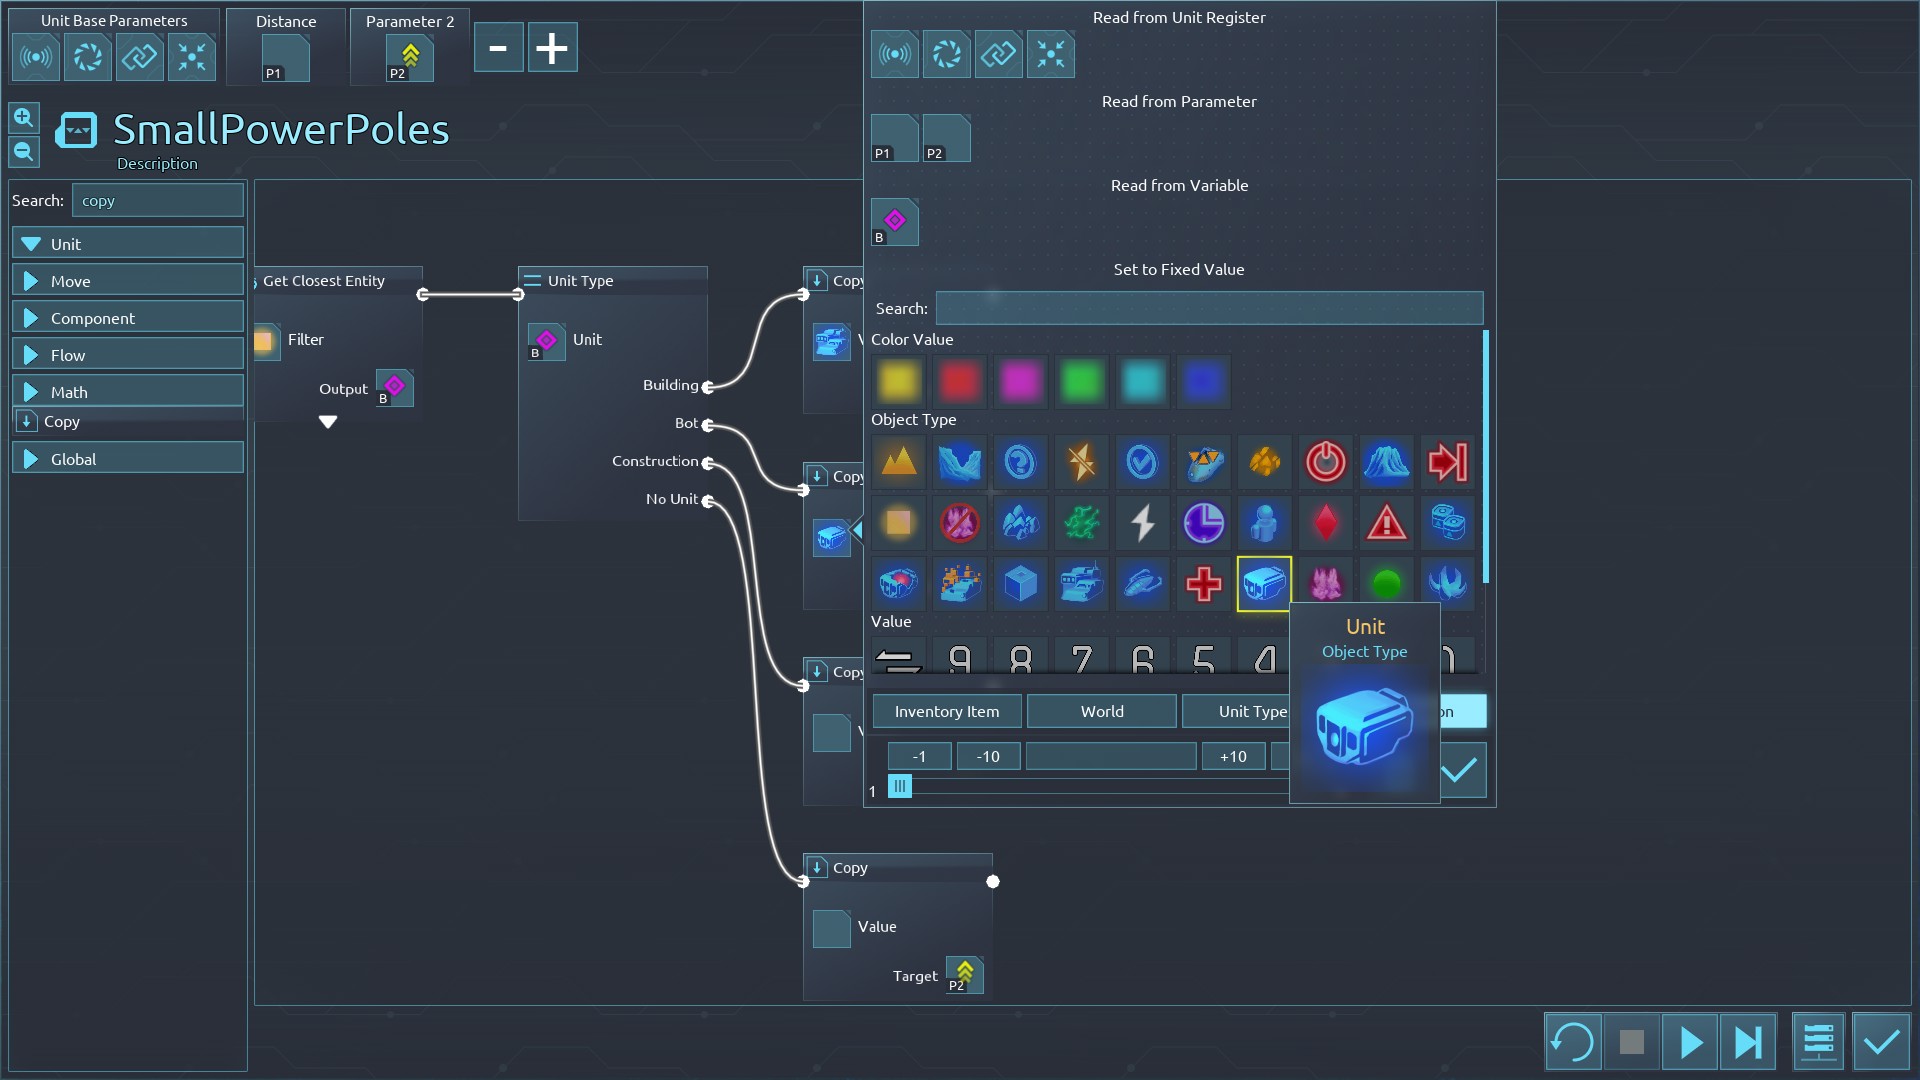
Task: Add a parameter with the plus button
Action: point(551,48)
